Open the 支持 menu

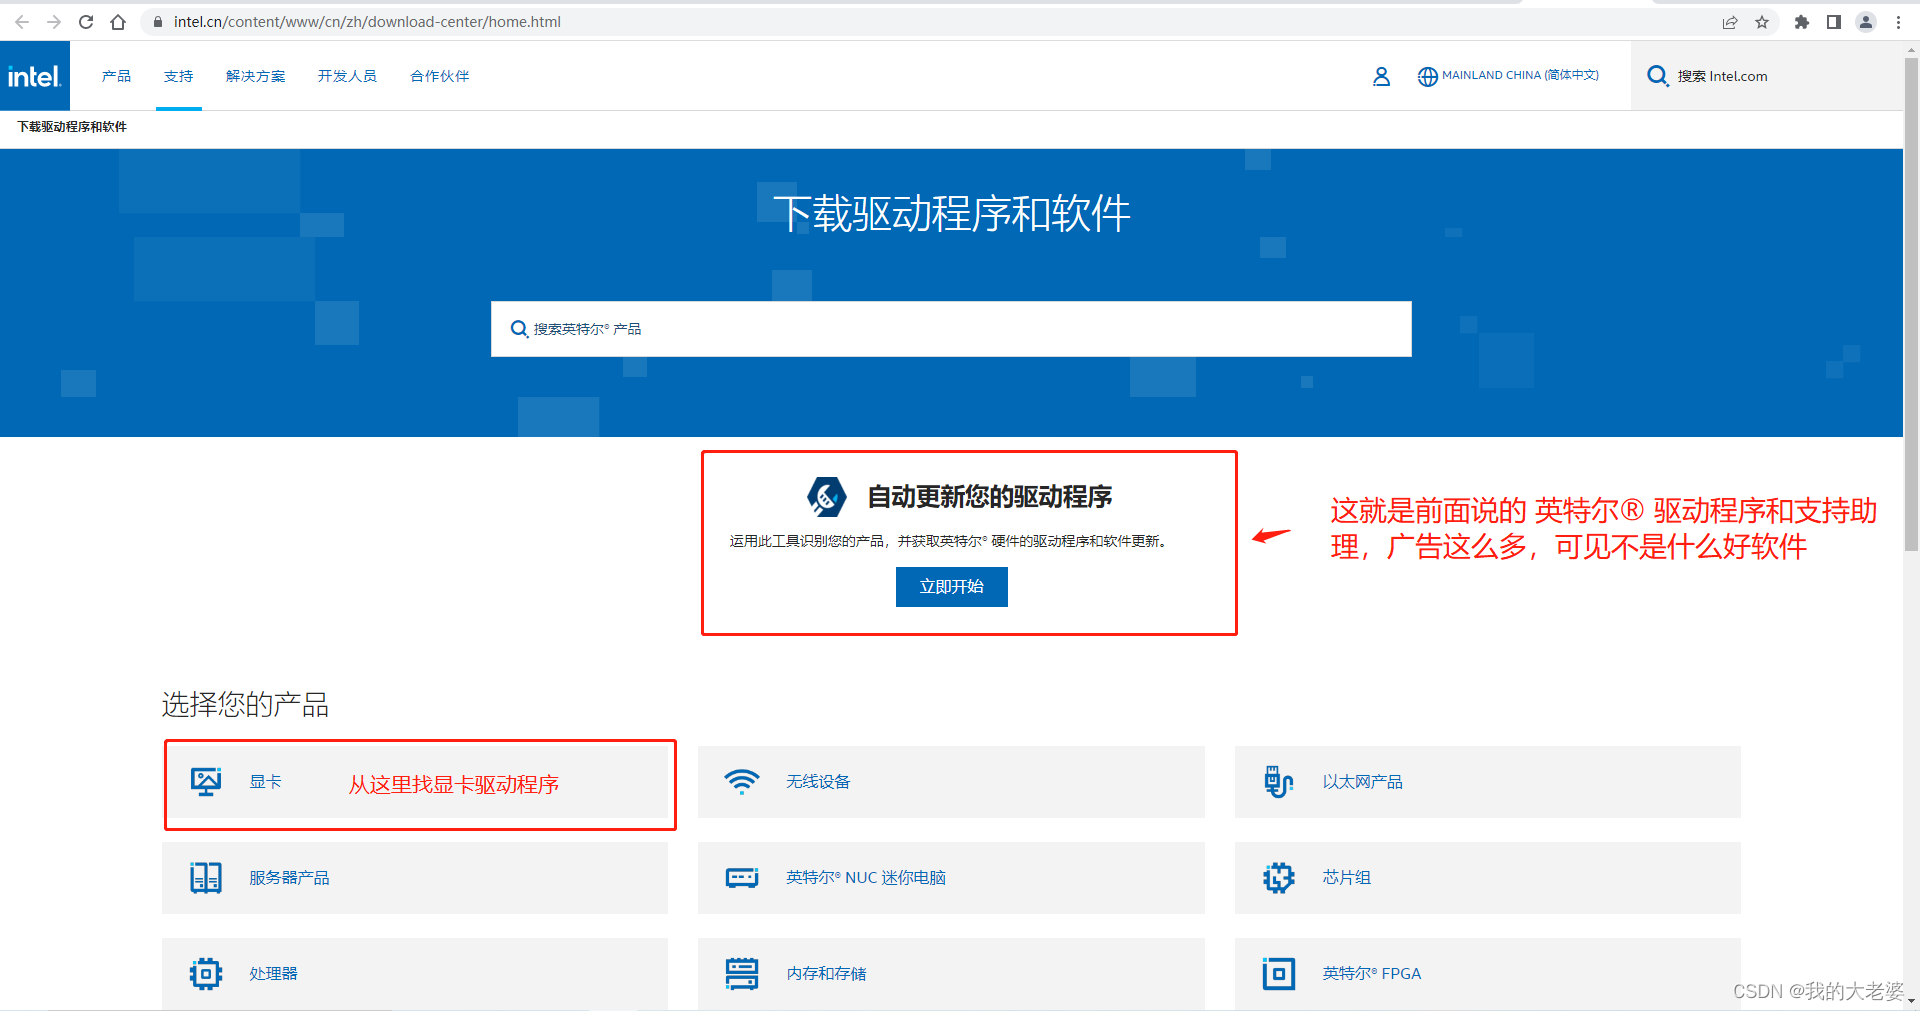click(x=179, y=76)
